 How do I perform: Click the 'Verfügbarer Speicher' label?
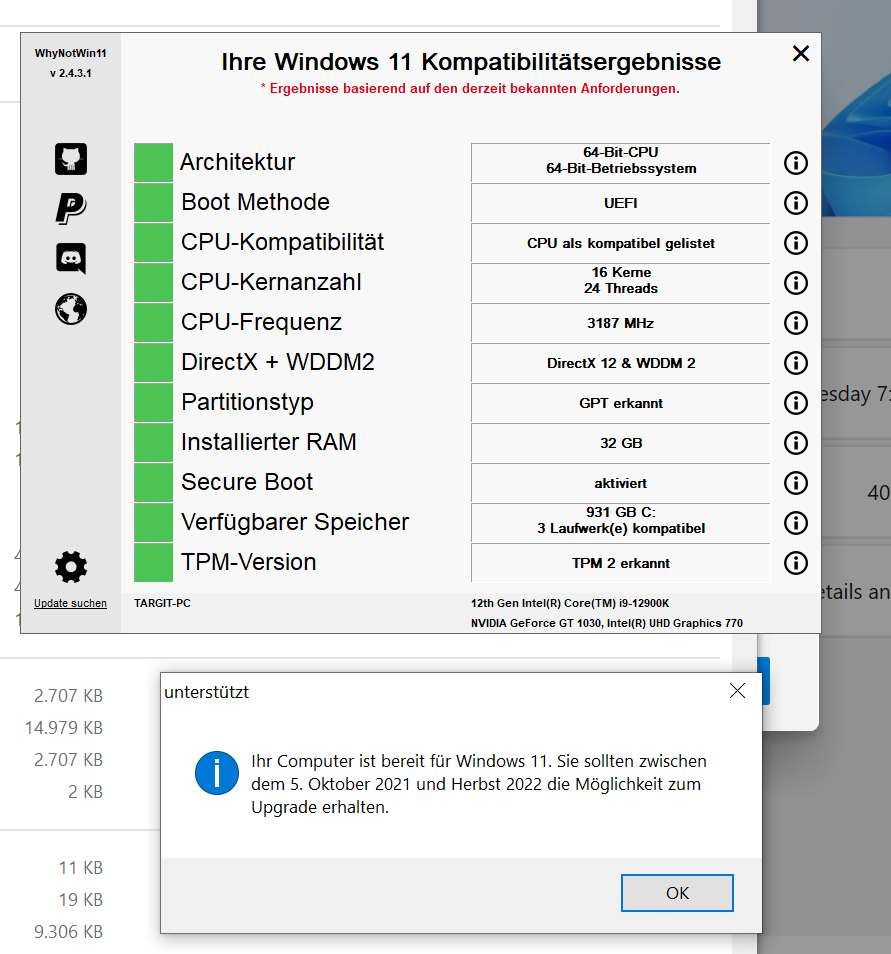295,522
